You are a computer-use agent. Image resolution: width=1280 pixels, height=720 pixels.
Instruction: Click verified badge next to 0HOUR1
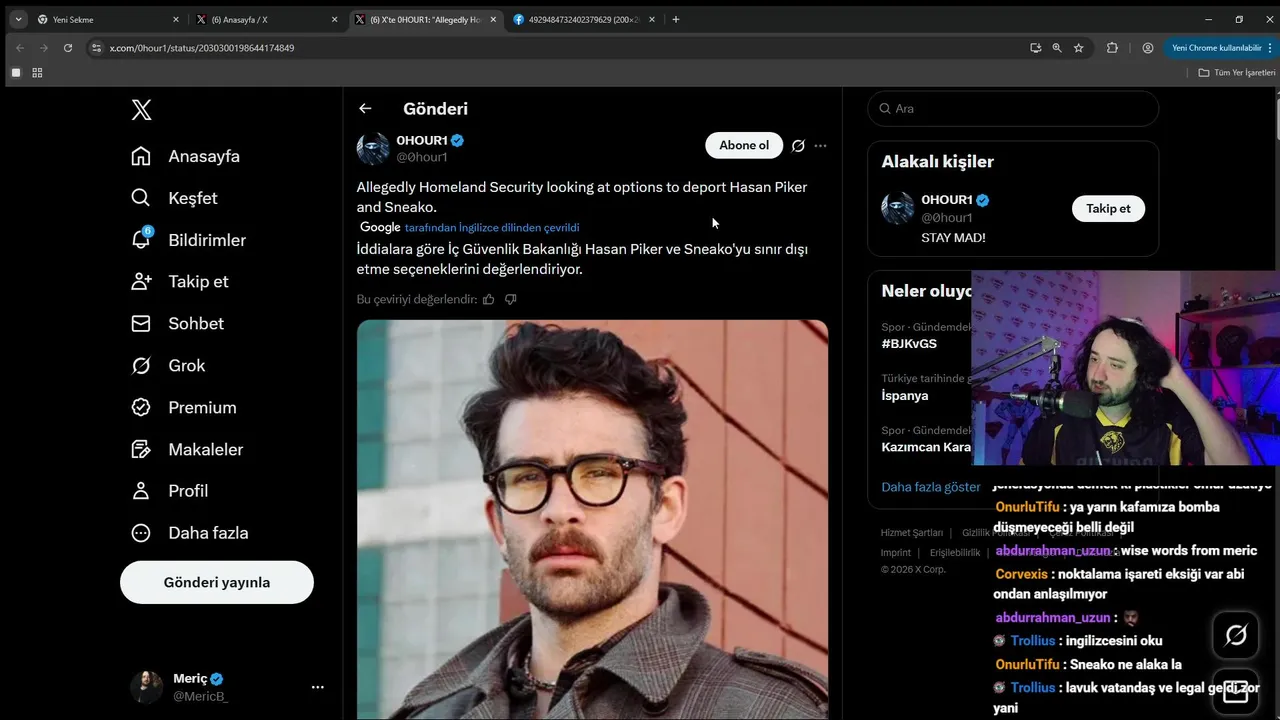[457, 141]
